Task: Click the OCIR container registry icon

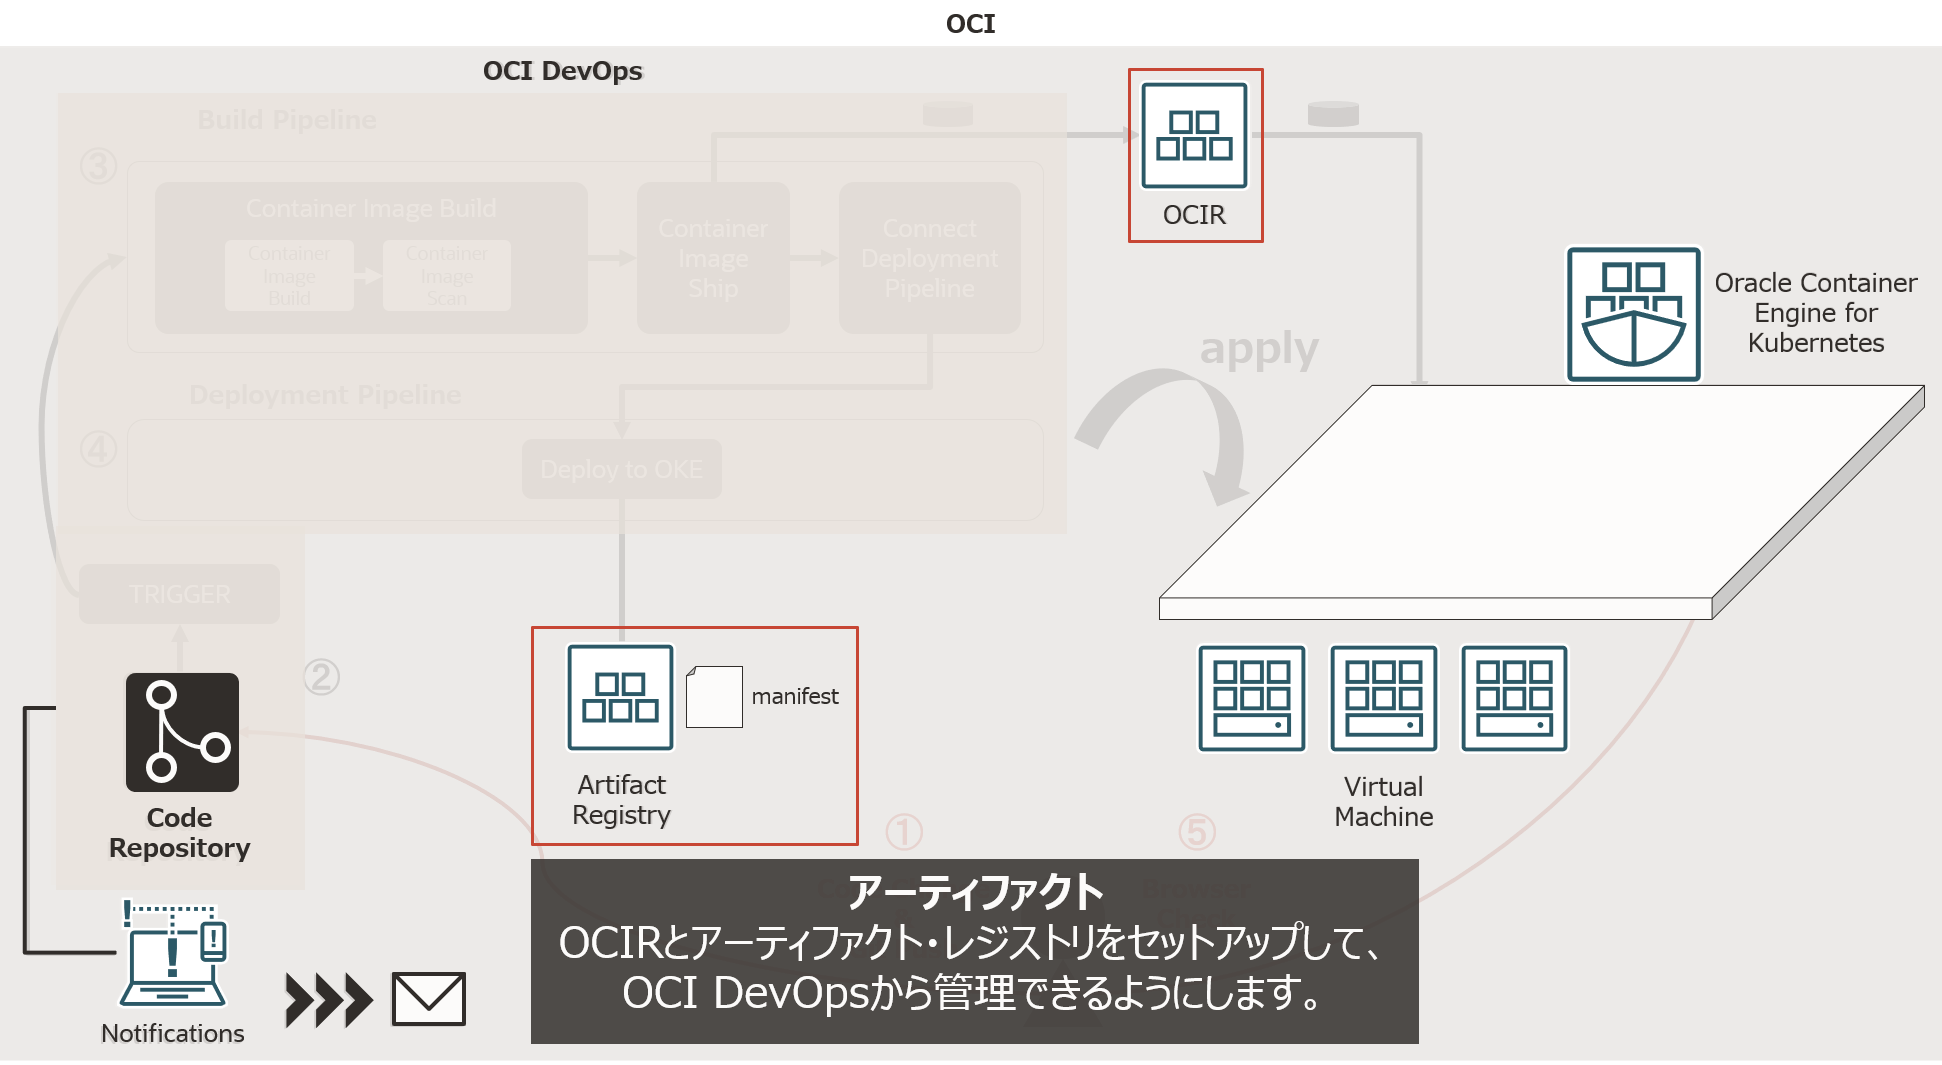Action: tap(1194, 135)
